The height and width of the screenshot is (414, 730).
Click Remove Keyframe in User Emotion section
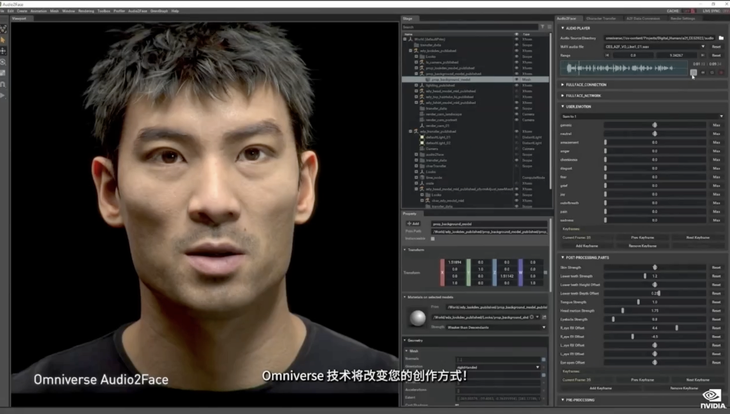click(642, 246)
